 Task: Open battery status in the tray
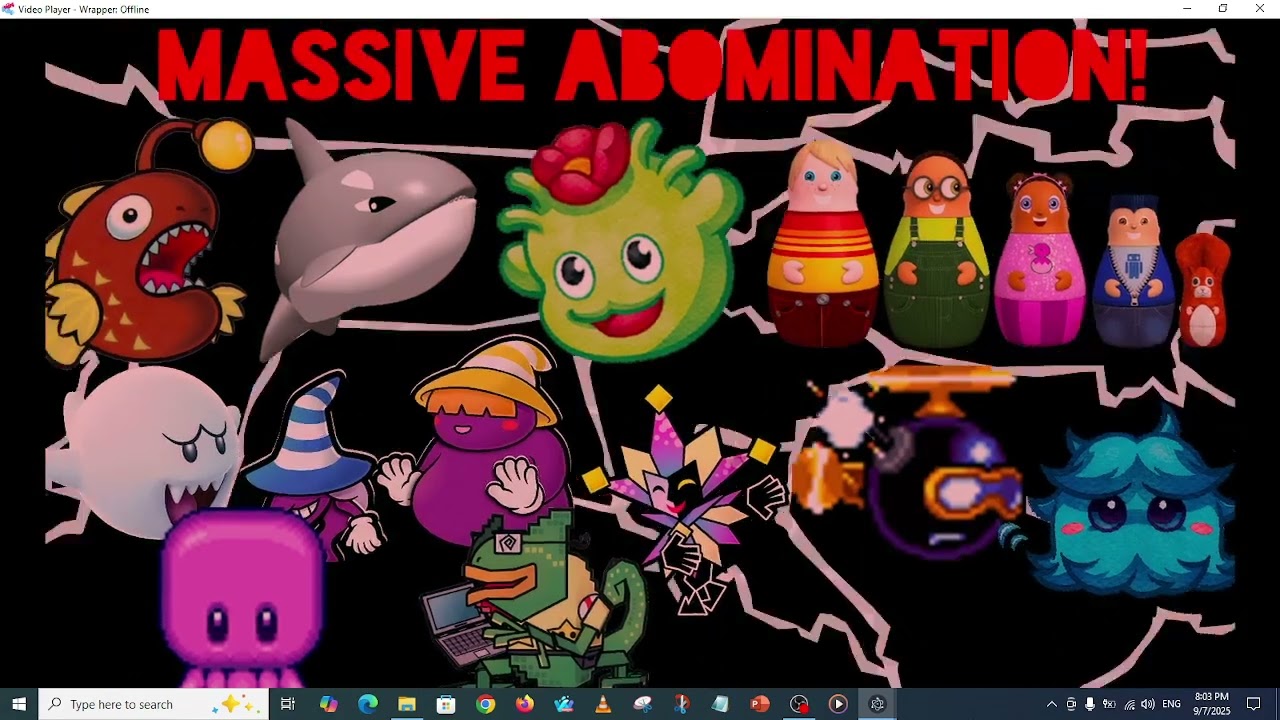[1109, 704]
